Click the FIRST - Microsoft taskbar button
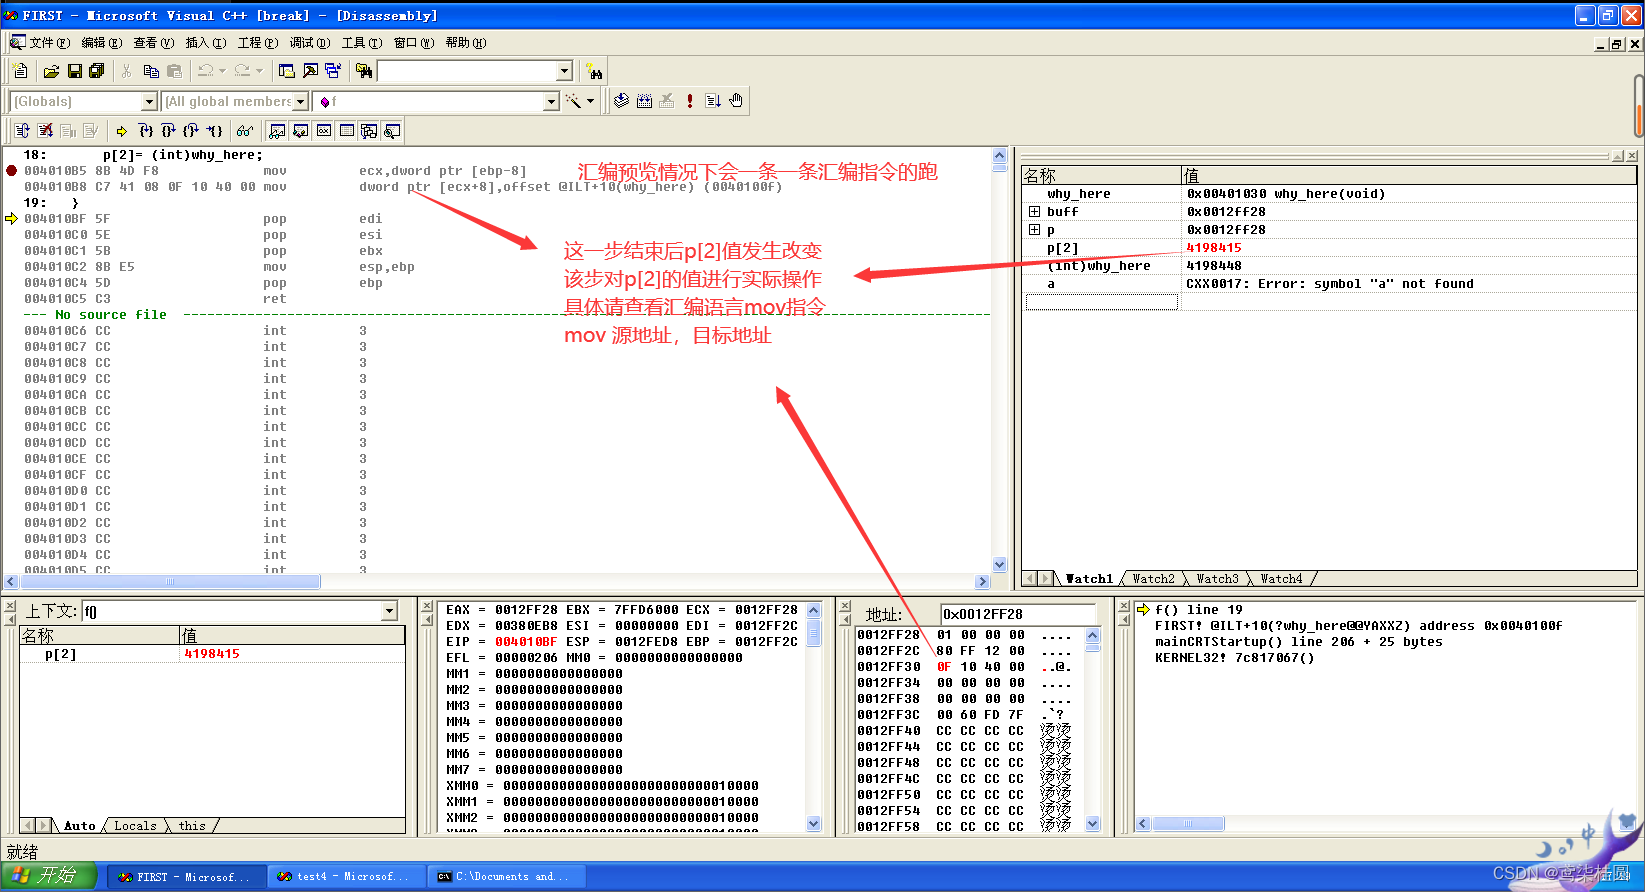1645x892 pixels. [x=185, y=877]
